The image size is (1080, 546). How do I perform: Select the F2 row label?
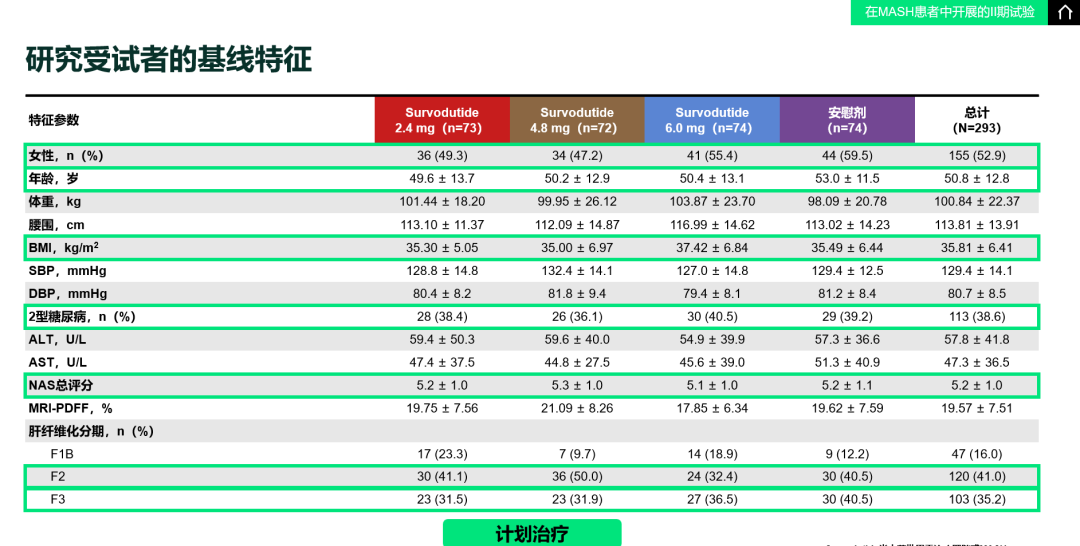[x=58, y=477]
